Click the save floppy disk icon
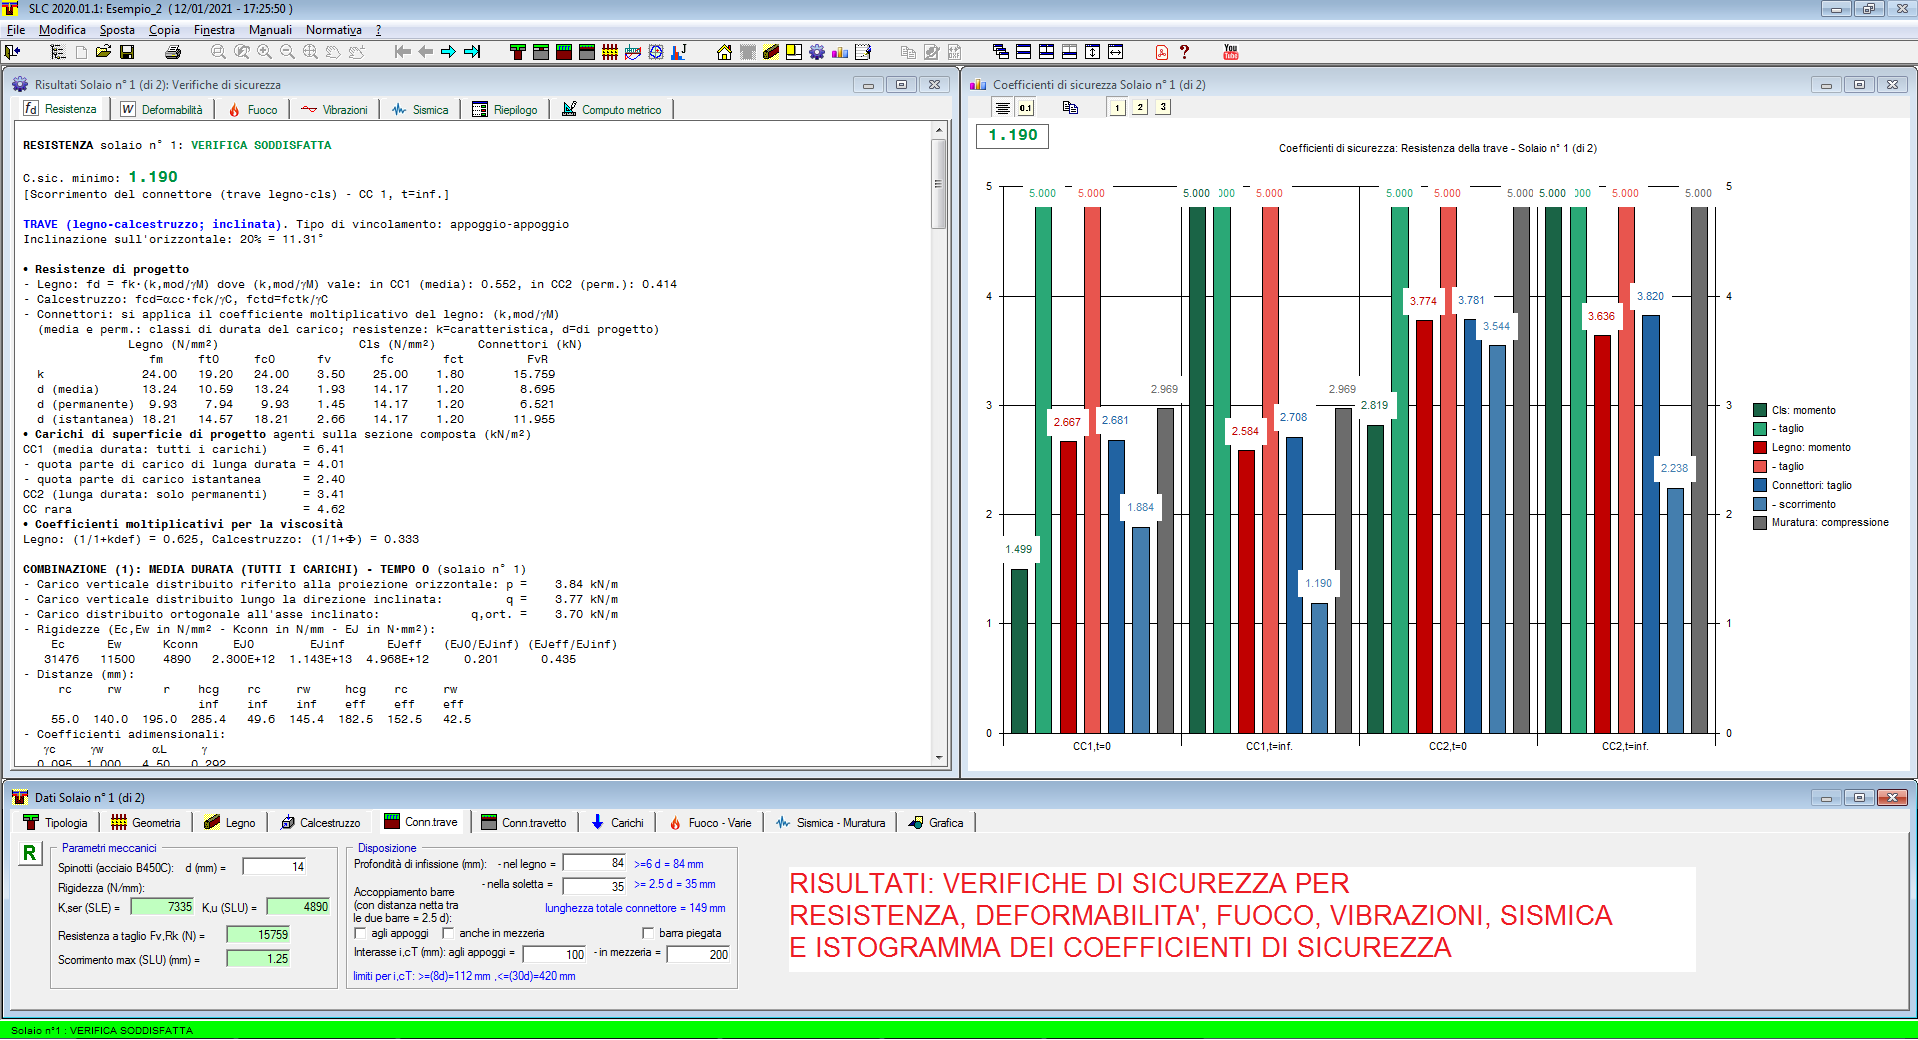Screen dimensions: 1918x1040 tap(127, 52)
